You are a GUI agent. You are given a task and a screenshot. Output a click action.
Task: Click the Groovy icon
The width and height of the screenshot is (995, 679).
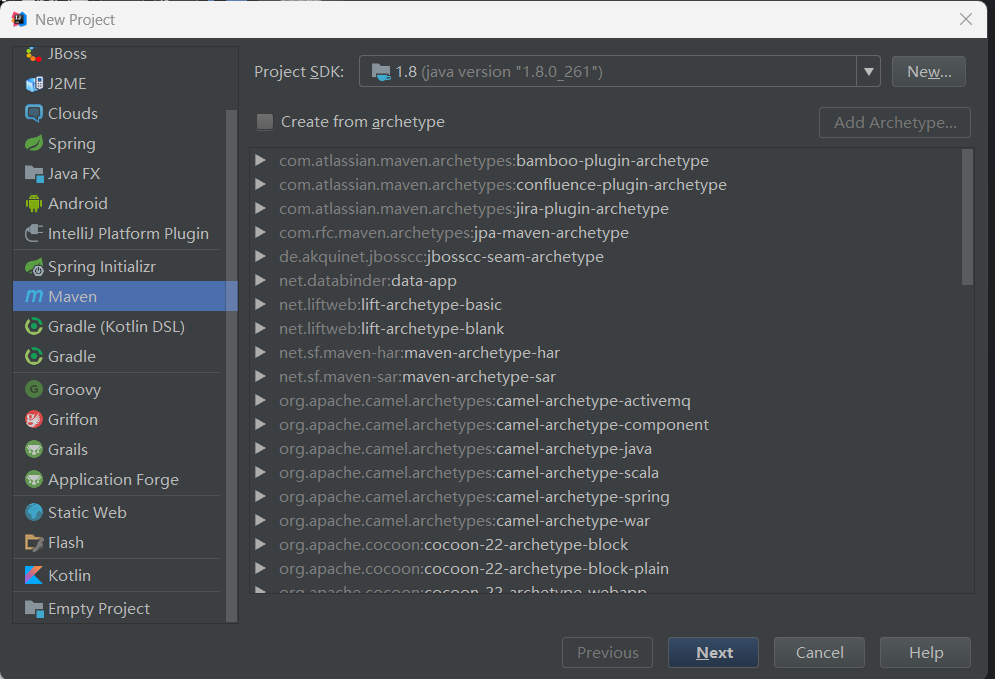(x=34, y=390)
